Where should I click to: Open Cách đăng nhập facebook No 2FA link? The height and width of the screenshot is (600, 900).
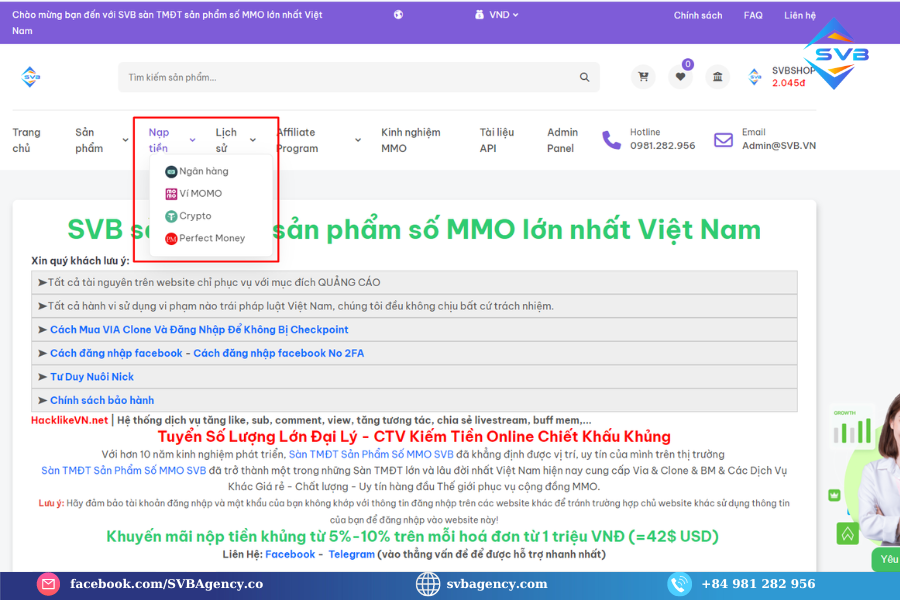tap(278, 353)
